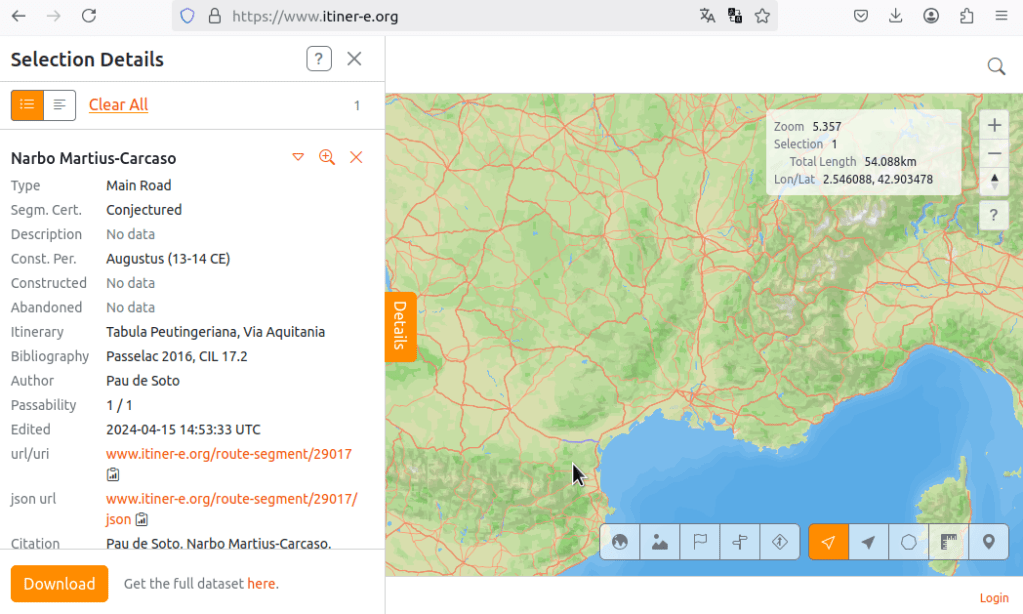Click the Clear All link

(x=118, y=105)
